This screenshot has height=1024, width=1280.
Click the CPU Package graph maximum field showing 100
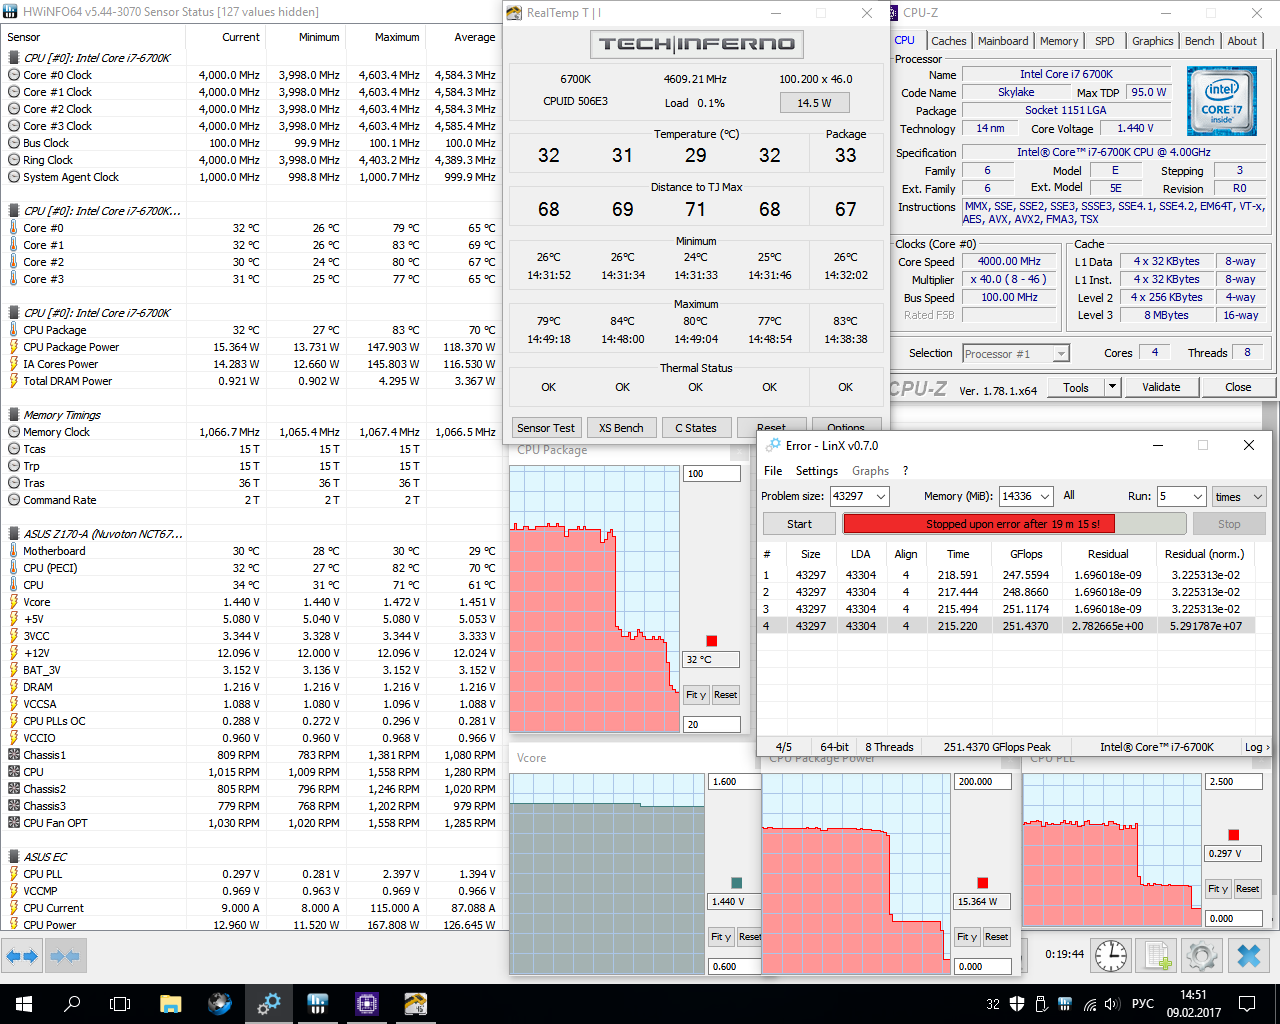click(712, 473)
